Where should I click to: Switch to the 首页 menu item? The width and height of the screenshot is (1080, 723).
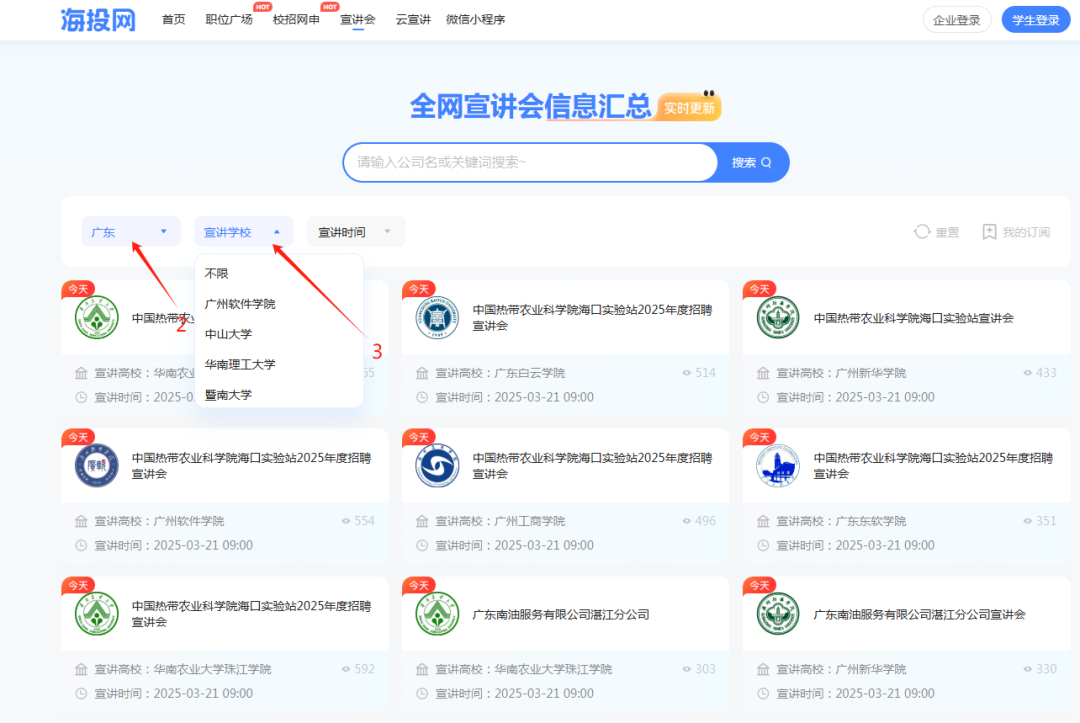pyautogui.click(x=173, y=18)
